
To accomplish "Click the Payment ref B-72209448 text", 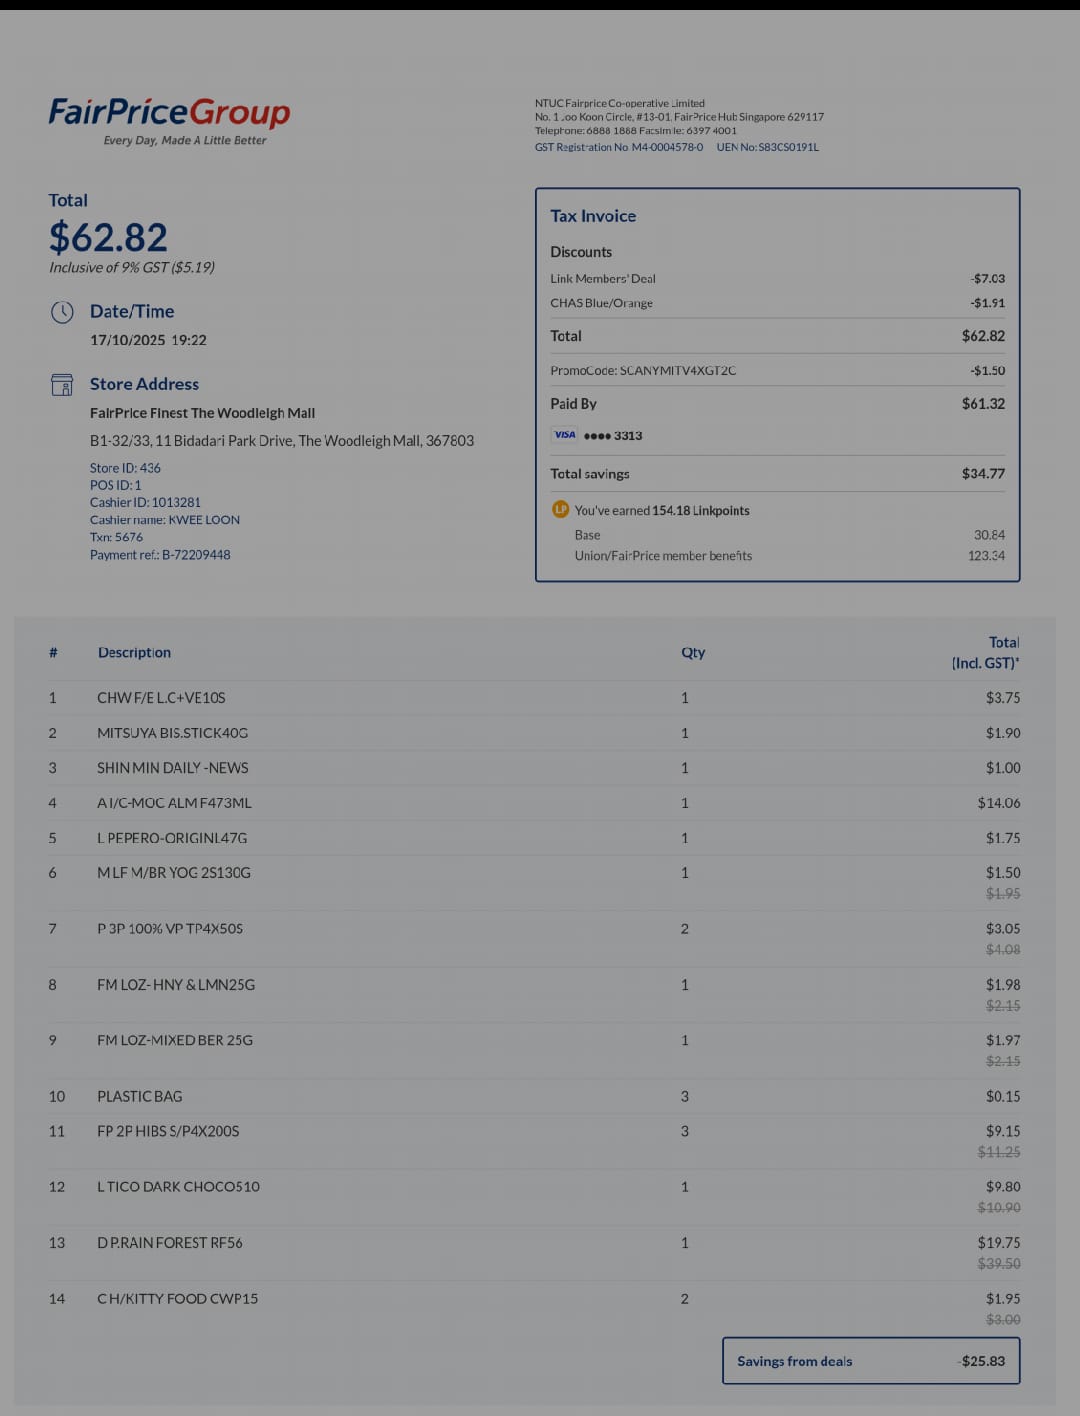I will [x=160, y=555].
